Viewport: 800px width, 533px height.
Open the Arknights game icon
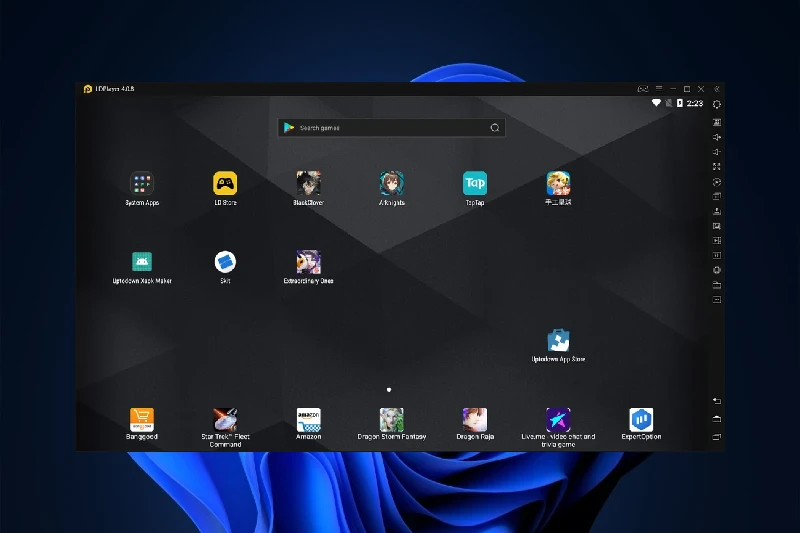[392, 184]
